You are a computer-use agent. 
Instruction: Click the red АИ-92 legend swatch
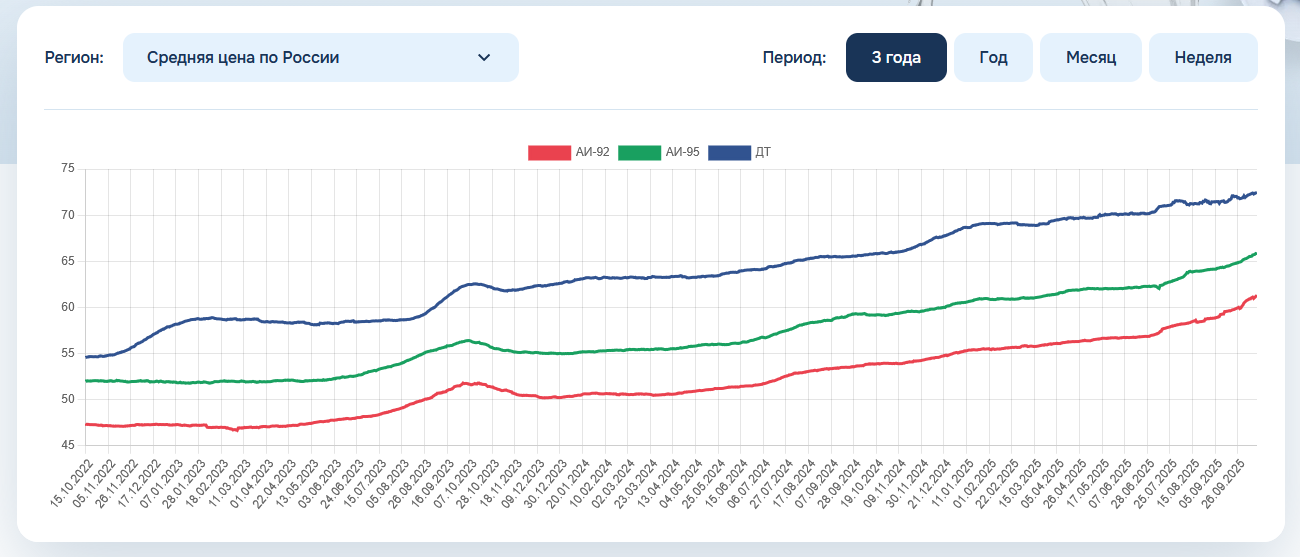[x=549, y=153]
